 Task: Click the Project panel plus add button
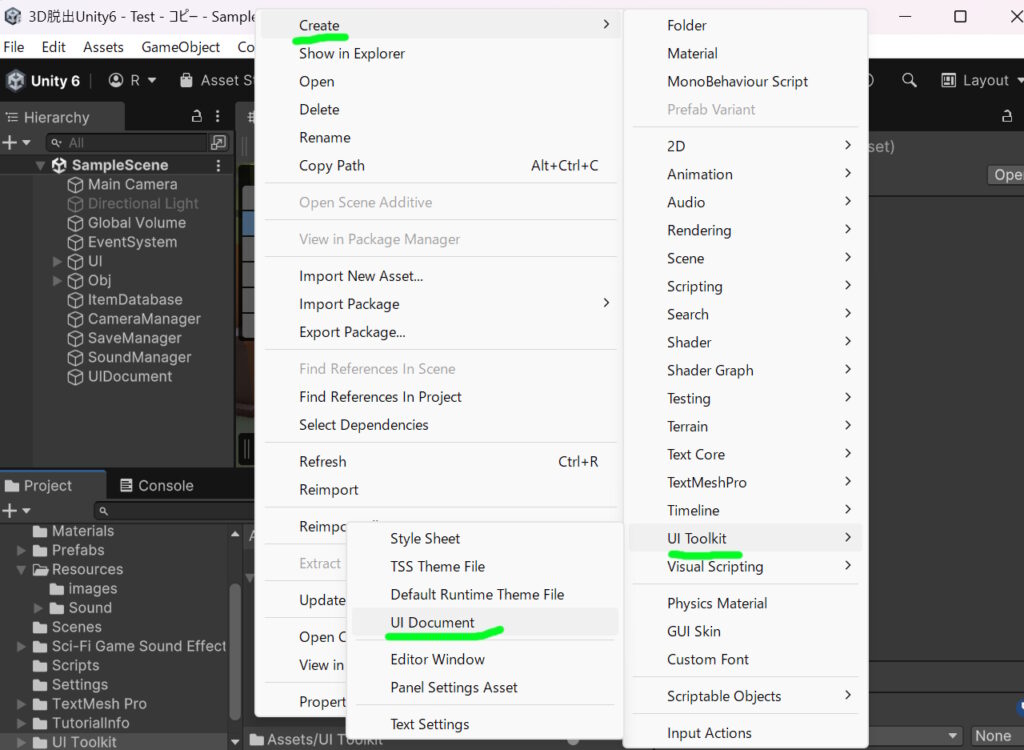point(10,510)
